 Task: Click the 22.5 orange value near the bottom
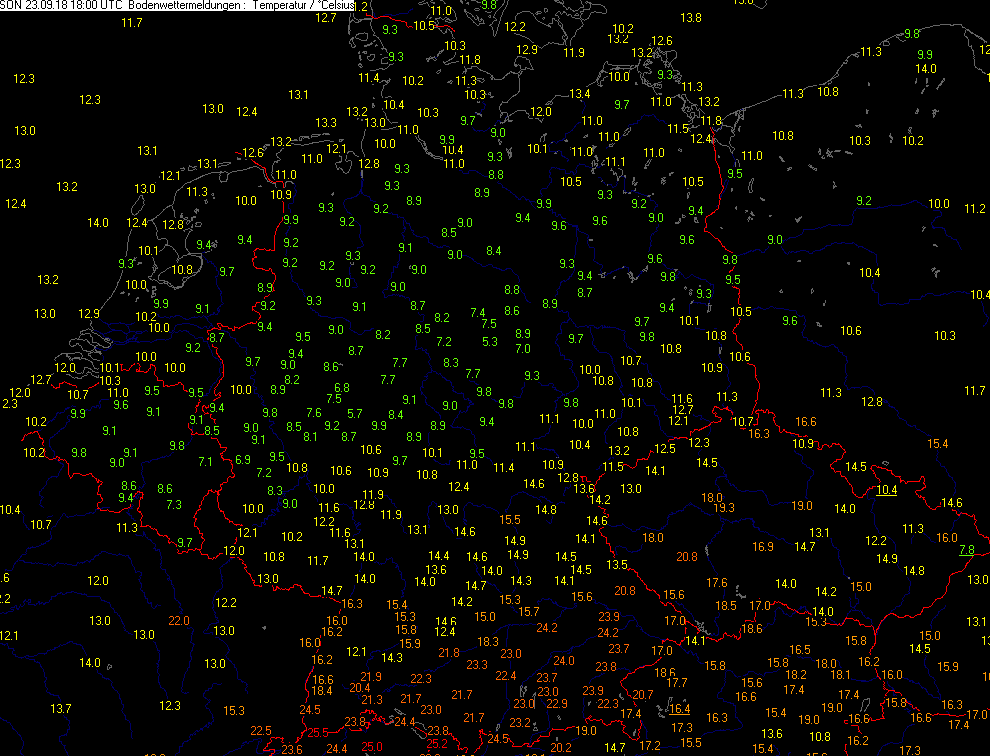261,731
